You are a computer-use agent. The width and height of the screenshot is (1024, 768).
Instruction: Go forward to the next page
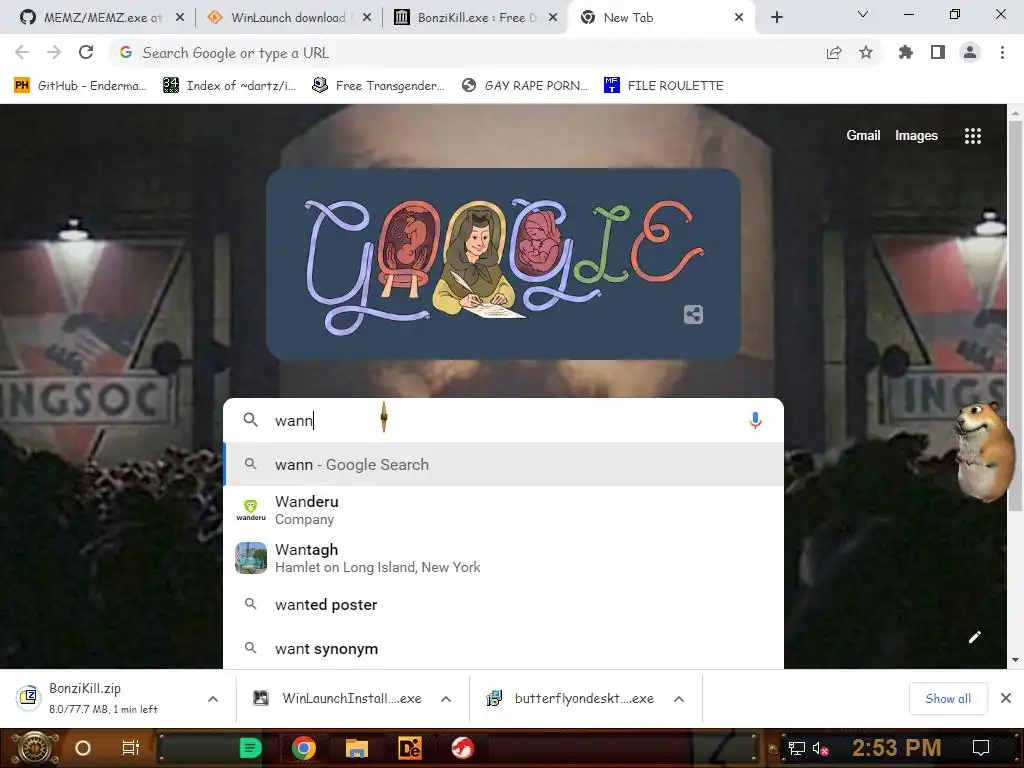pos(54,53)
